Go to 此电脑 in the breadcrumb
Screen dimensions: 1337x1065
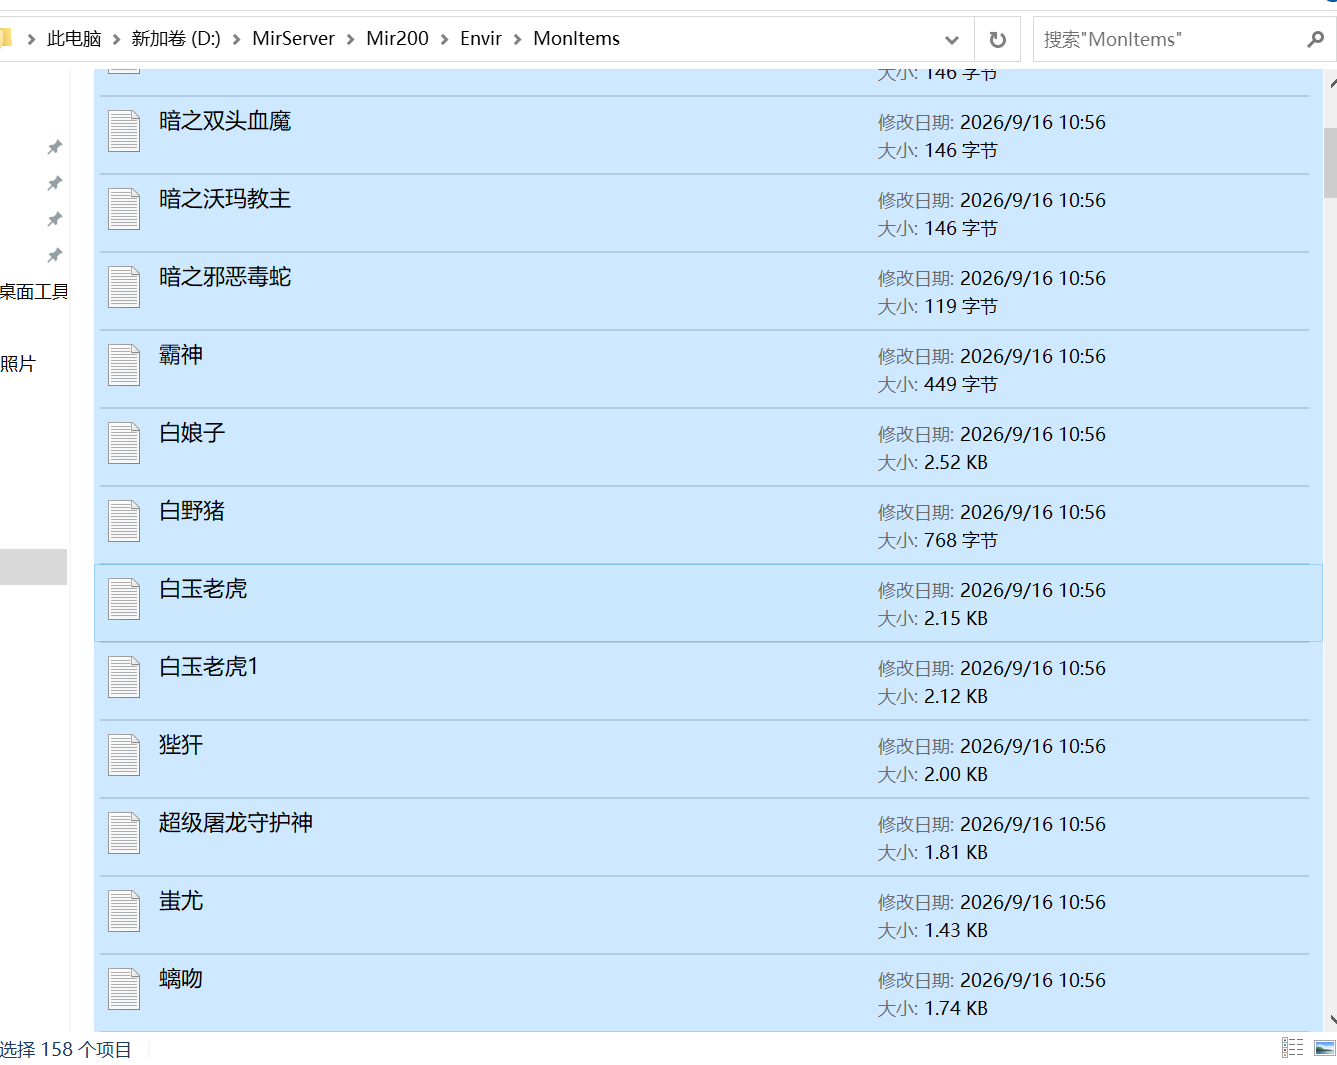coord(74,39)
